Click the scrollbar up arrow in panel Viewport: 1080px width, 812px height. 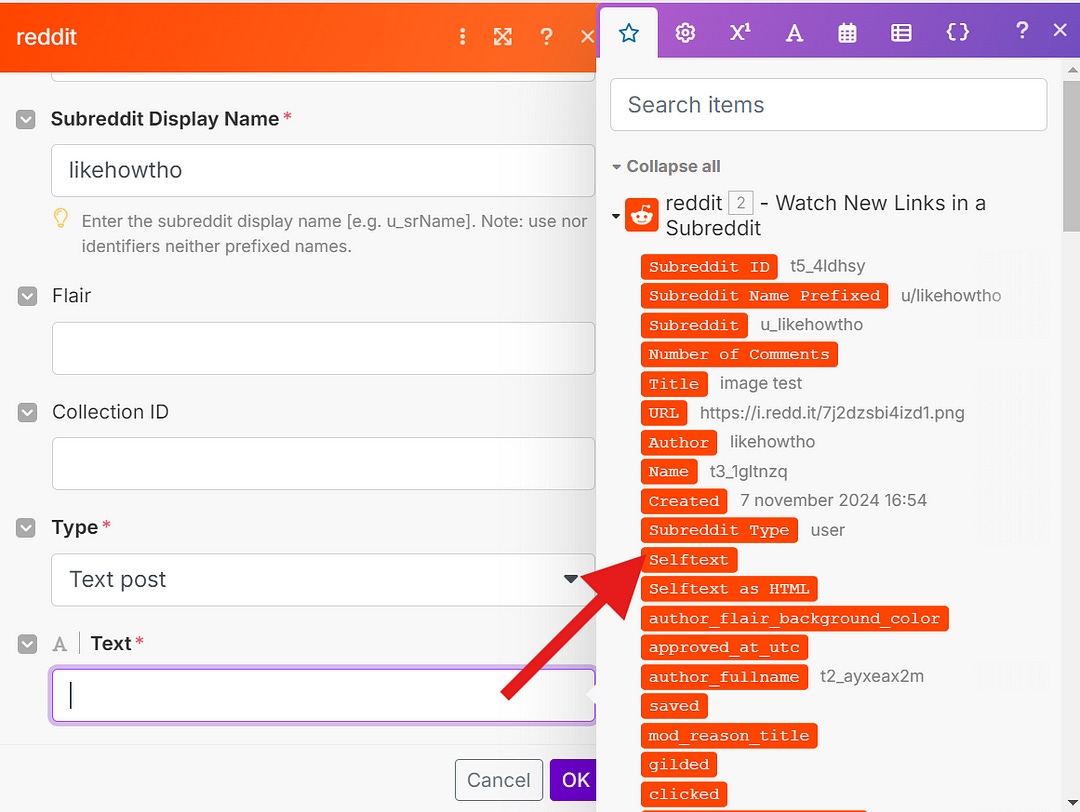point(1072,70)
